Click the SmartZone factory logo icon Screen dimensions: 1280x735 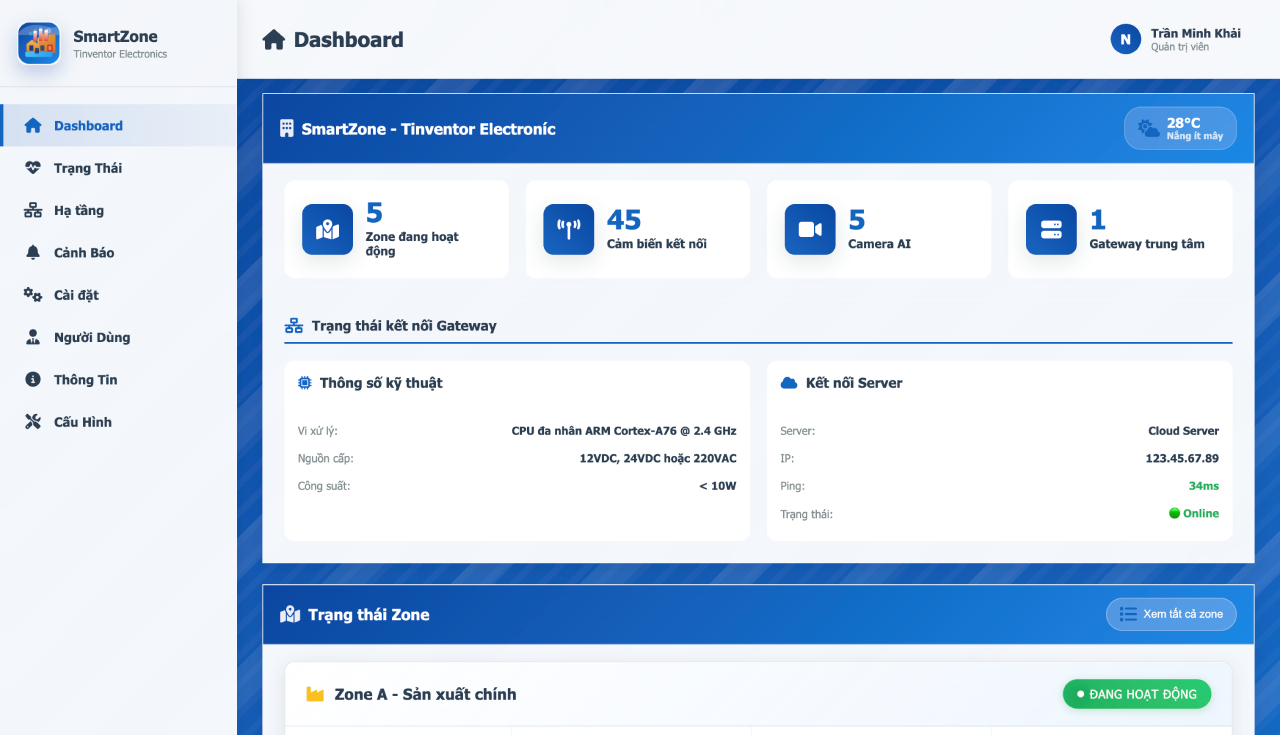39,43
